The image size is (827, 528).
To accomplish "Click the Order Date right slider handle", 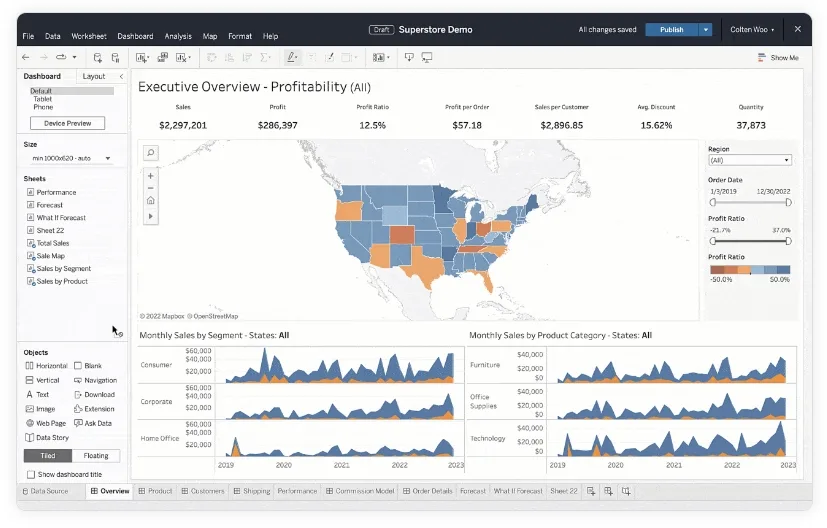I will point(788,203).
